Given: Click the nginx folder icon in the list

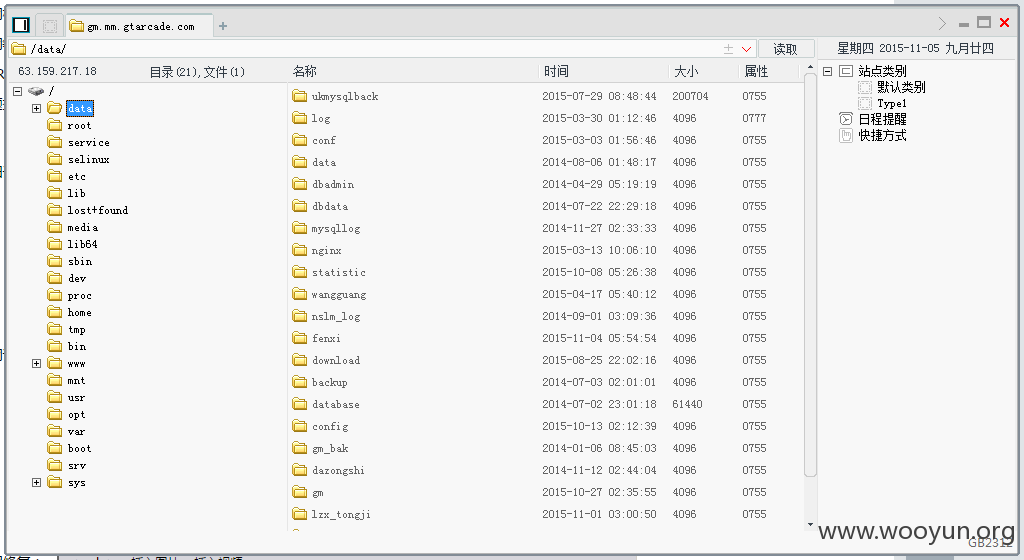Looking at the screenshot, I should click(300, 250).
